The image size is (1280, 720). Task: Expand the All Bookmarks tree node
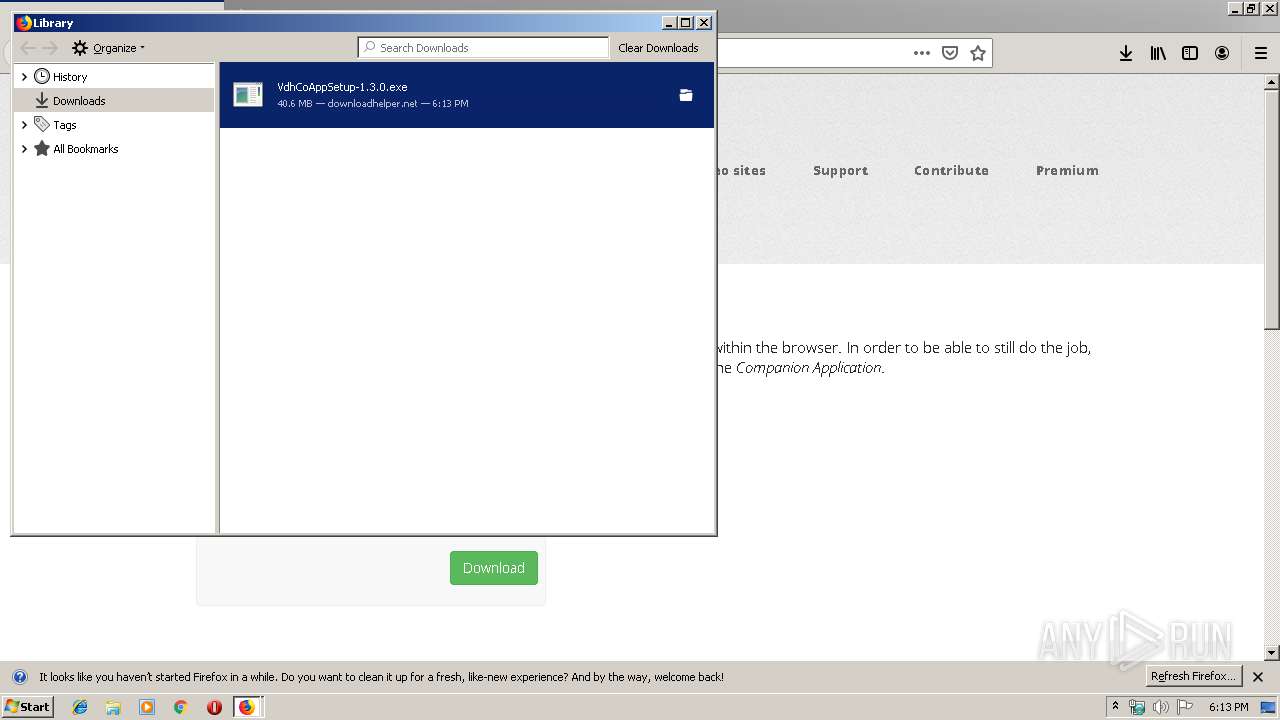tap(24, 149)
